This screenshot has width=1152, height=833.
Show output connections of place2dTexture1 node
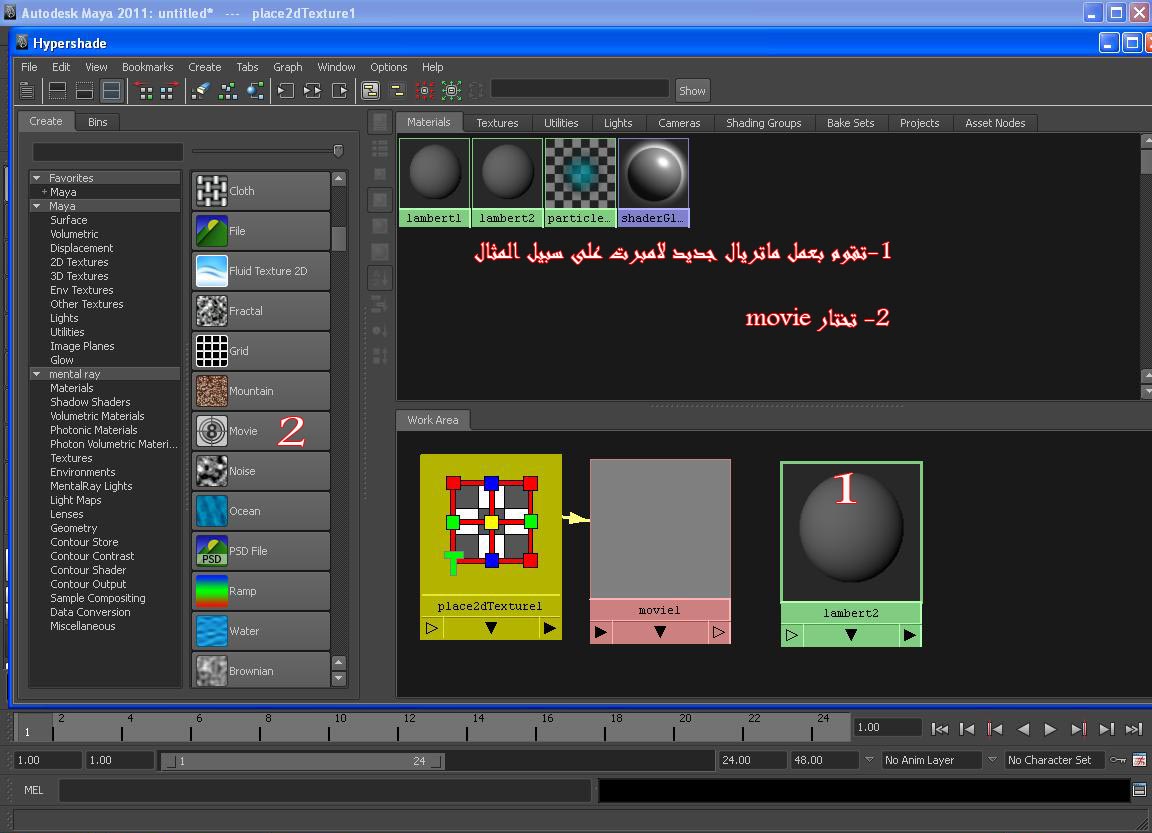(x=550, y=628)
